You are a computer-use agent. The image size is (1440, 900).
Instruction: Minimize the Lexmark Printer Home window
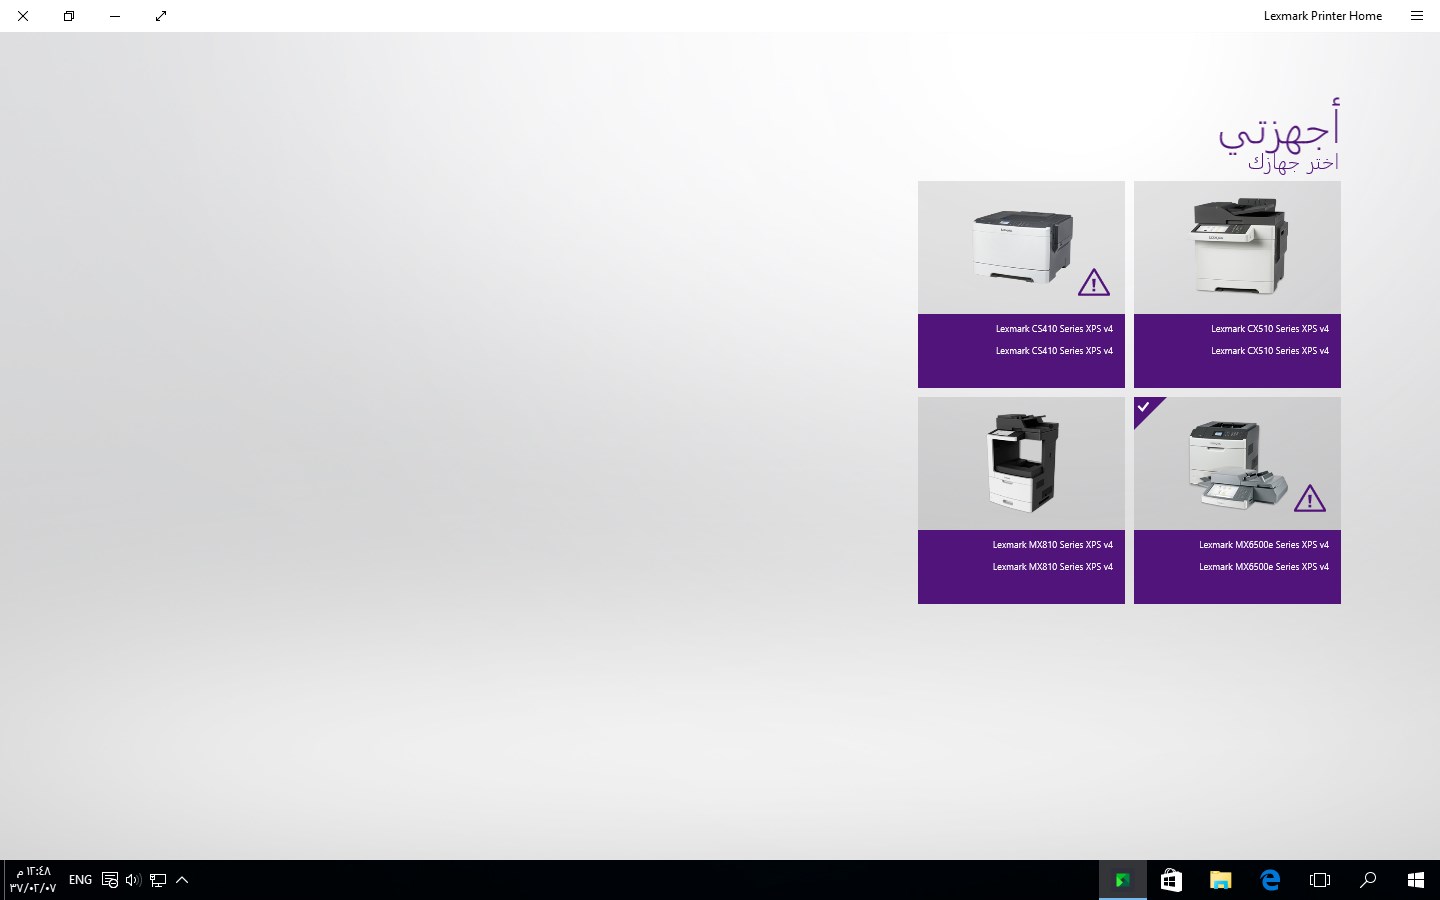[115, 16]
